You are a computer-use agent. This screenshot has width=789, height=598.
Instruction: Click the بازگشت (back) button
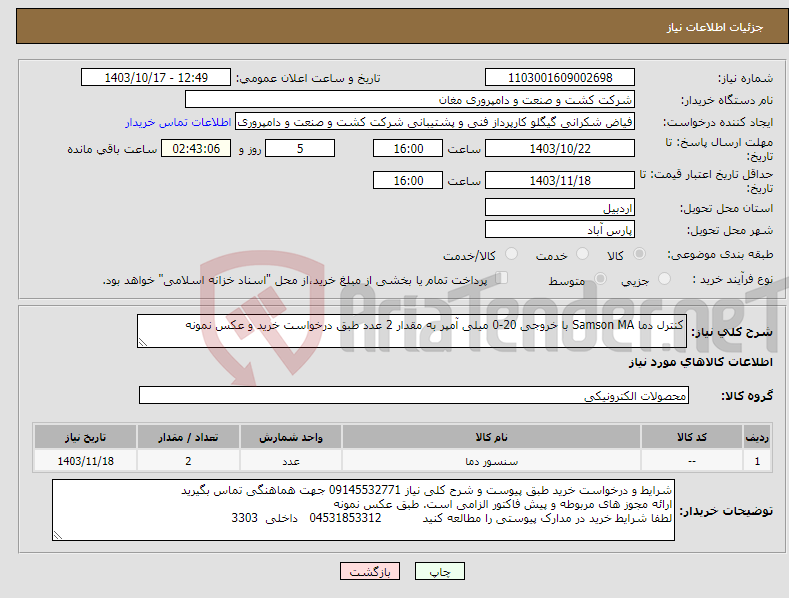tap(370, 571)
